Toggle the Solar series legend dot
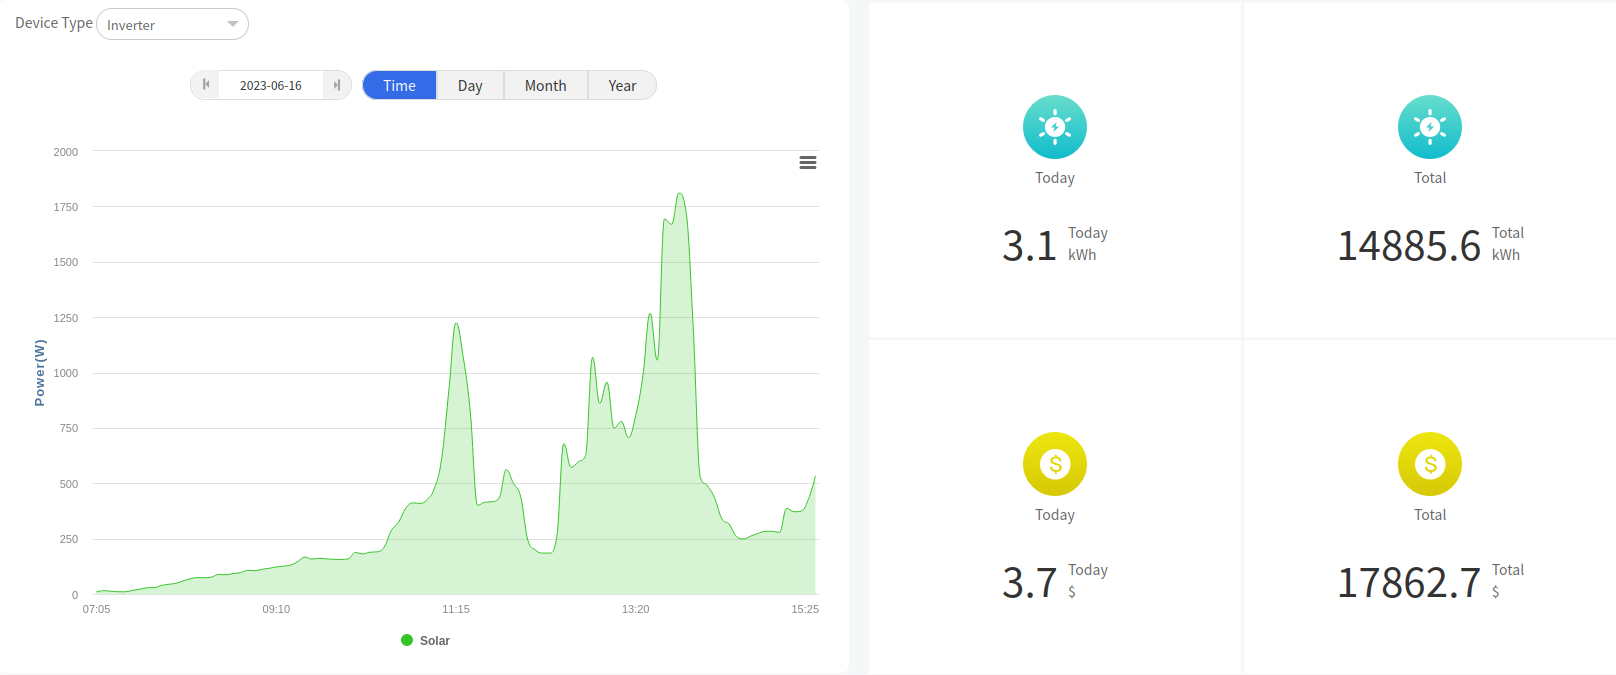The width and height of the screenshot is (1616, 675). pos(407,640)
